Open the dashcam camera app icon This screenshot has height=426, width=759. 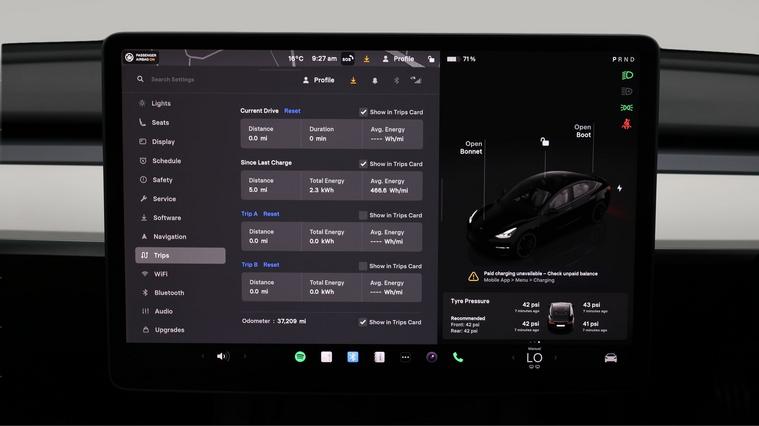432,357
